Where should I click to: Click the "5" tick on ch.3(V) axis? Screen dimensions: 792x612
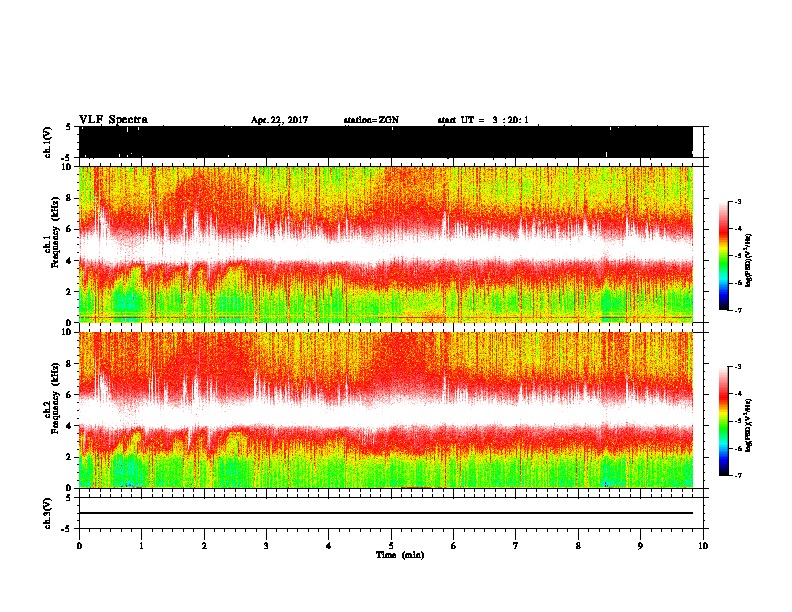point(69,497)
